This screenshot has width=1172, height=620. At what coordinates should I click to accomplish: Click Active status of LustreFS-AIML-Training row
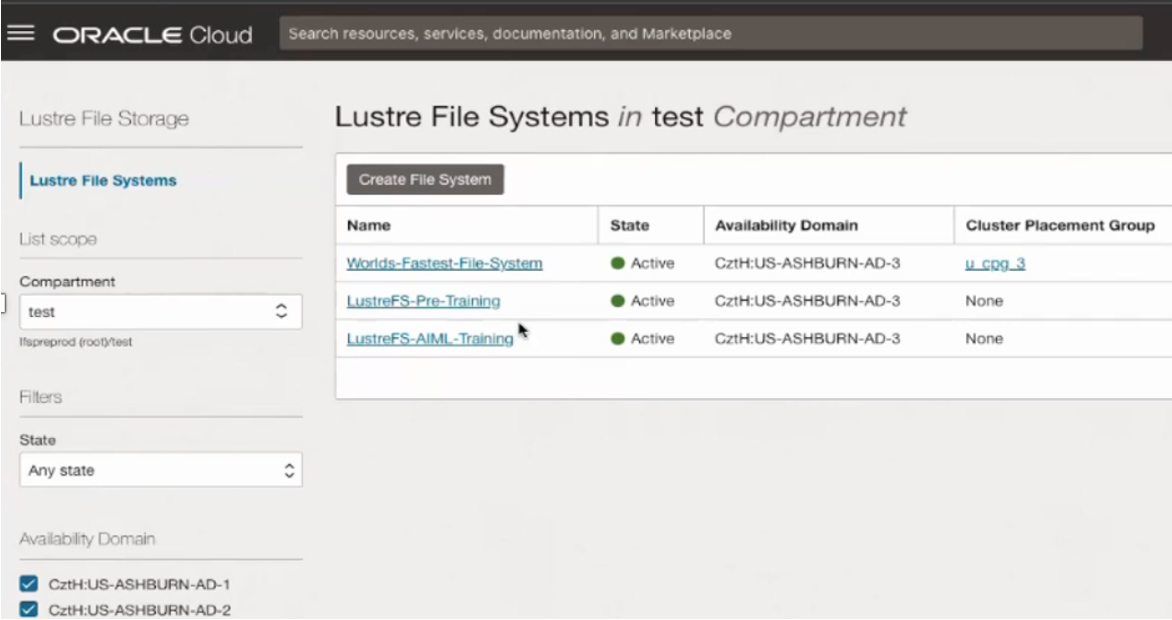(x=653, y=339)
